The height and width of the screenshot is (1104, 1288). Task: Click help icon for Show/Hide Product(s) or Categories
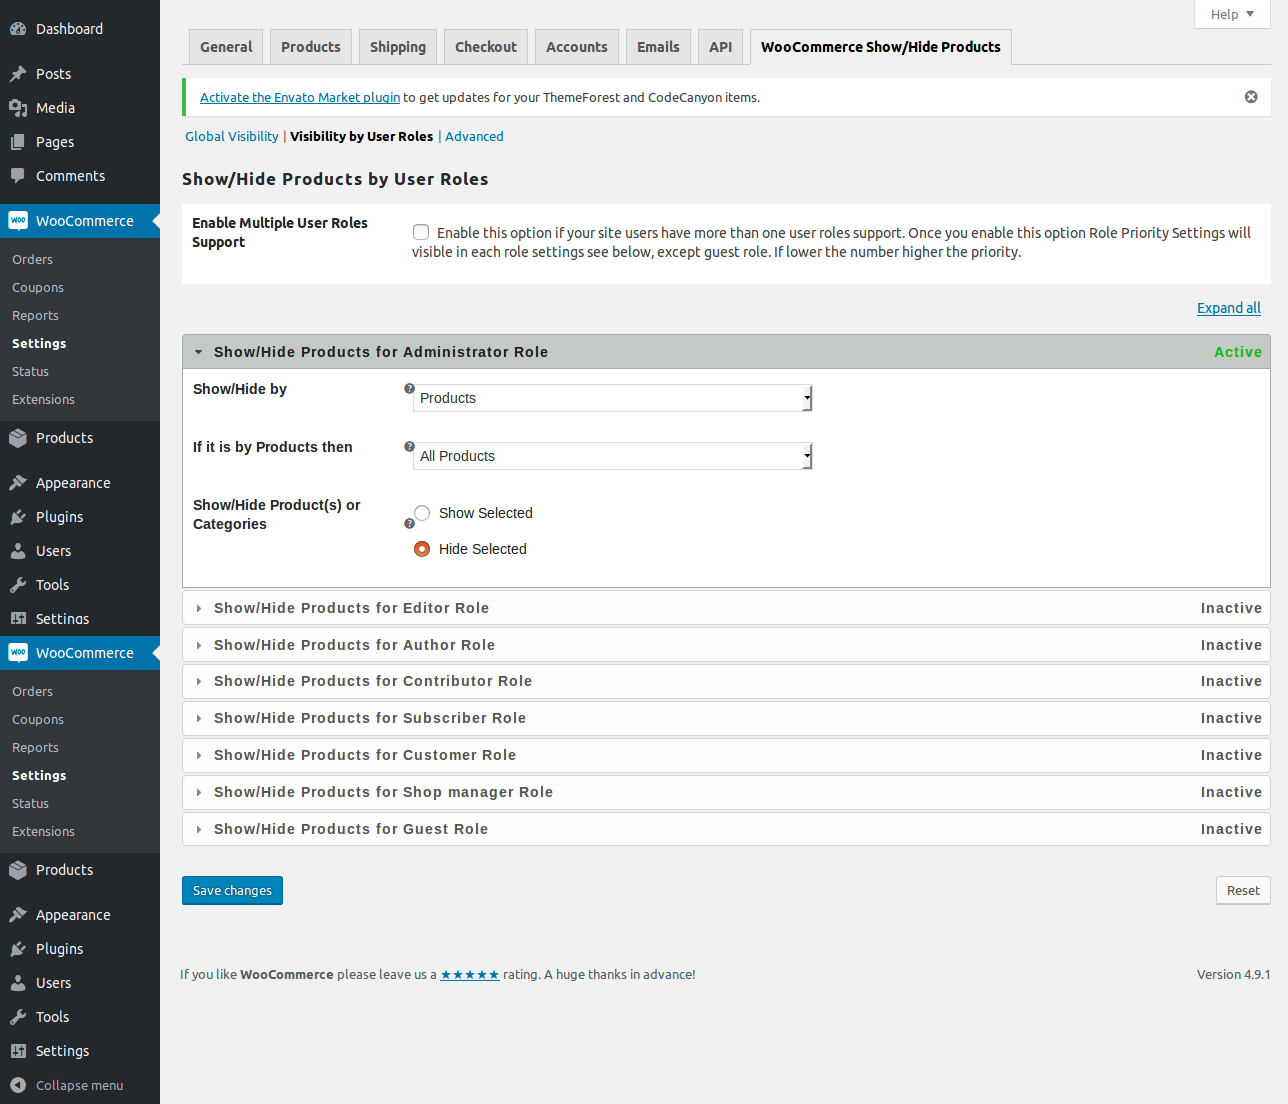point(409,523)
